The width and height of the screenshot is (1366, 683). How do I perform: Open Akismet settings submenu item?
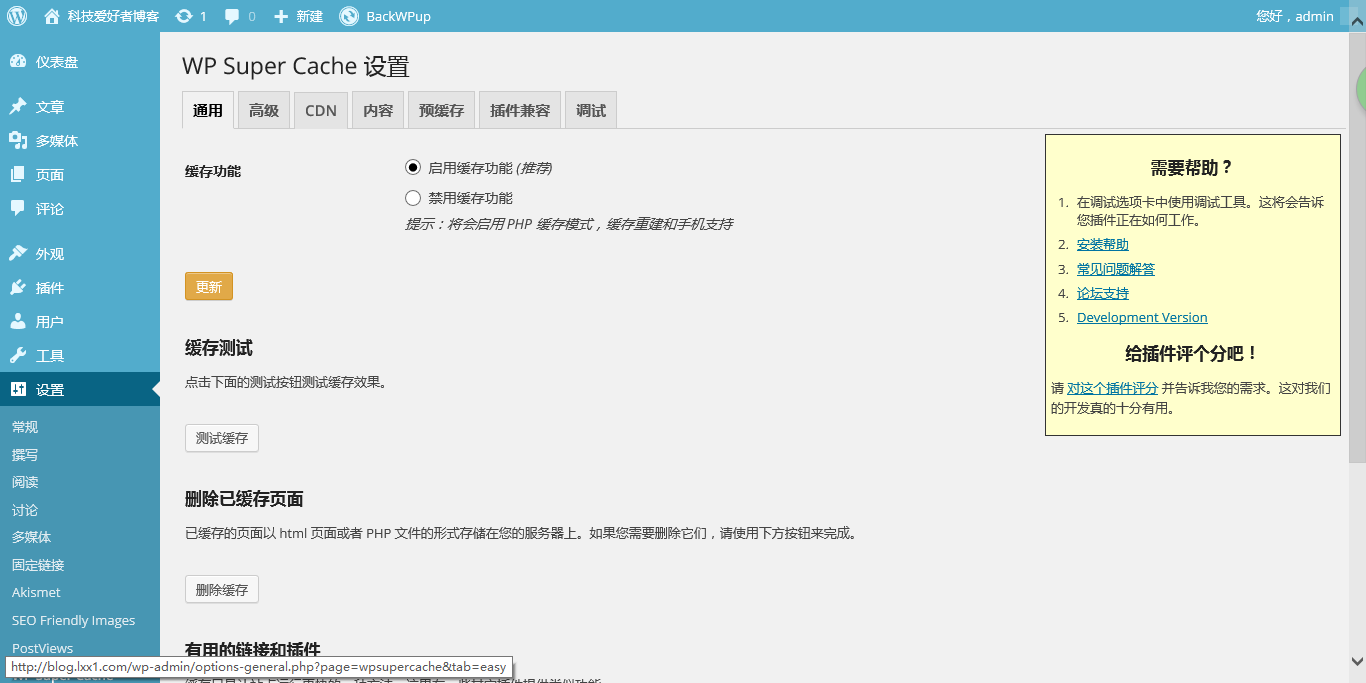36,592
